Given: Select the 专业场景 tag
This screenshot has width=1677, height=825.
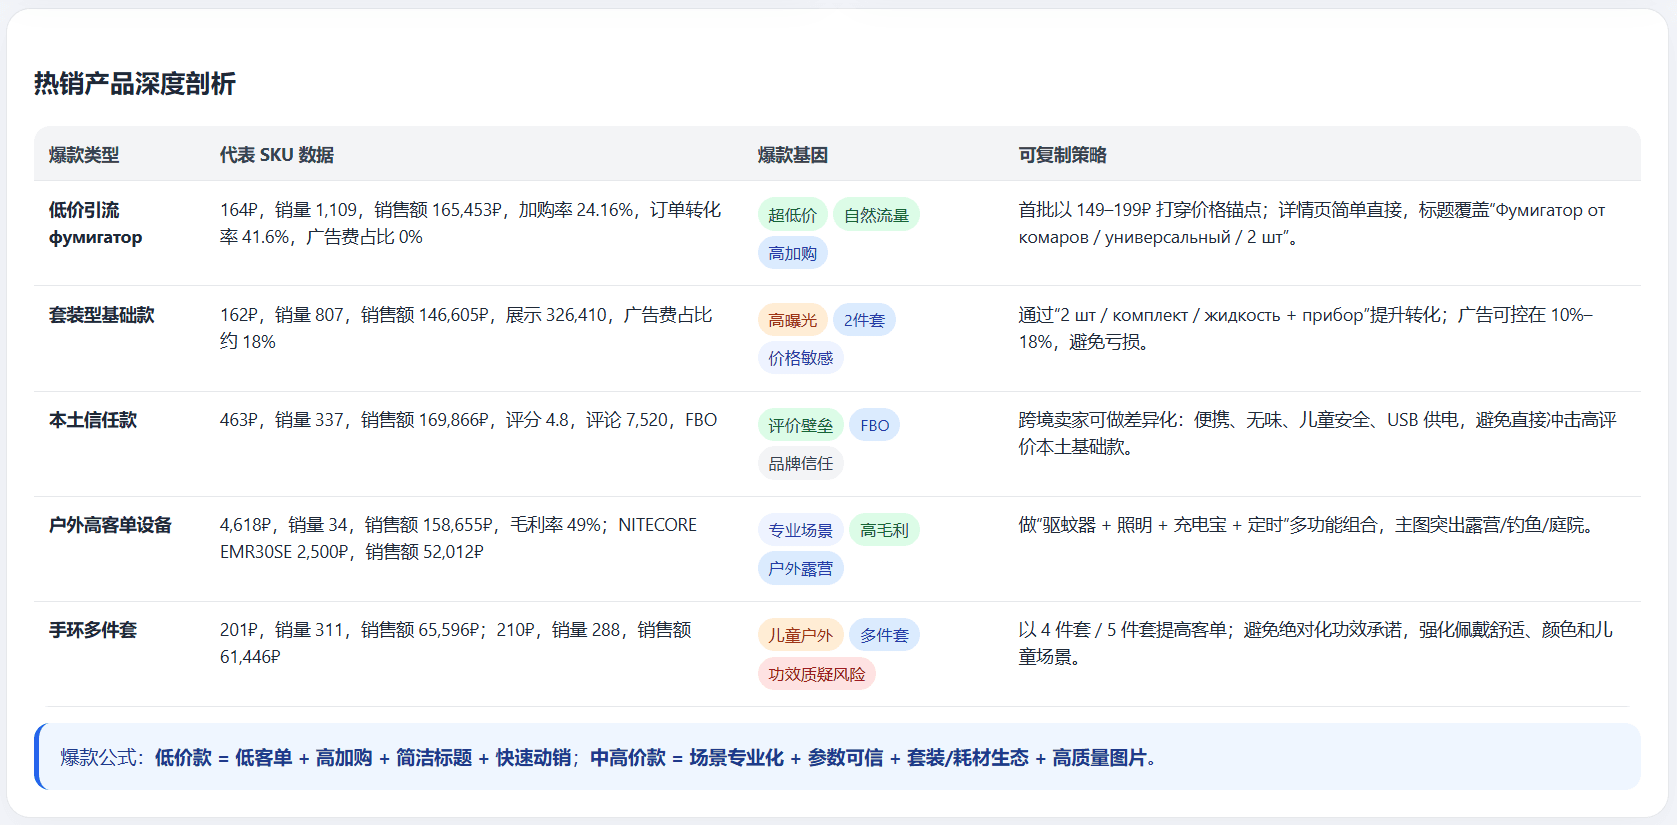Looking at the screenshot, I should point(800,530).
